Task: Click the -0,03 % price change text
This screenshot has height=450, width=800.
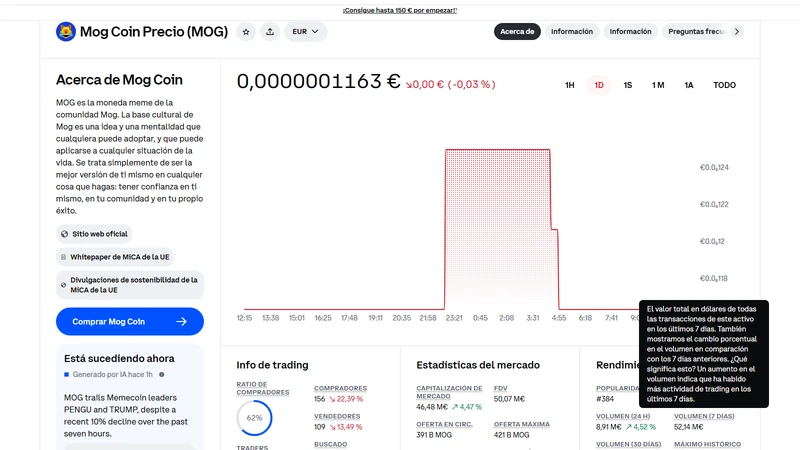Action: [471, 85]
